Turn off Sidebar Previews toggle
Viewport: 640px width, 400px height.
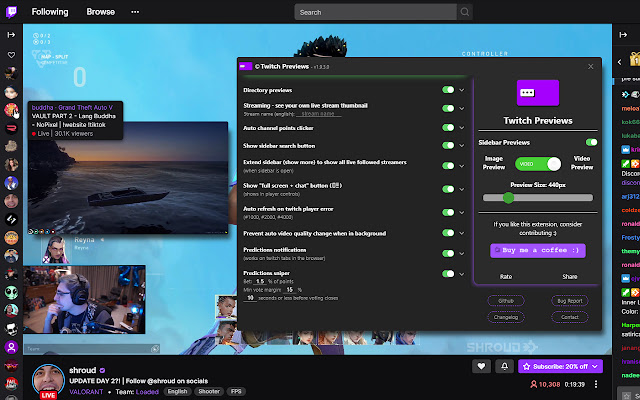pyautogui.click(x=590, y=143)
